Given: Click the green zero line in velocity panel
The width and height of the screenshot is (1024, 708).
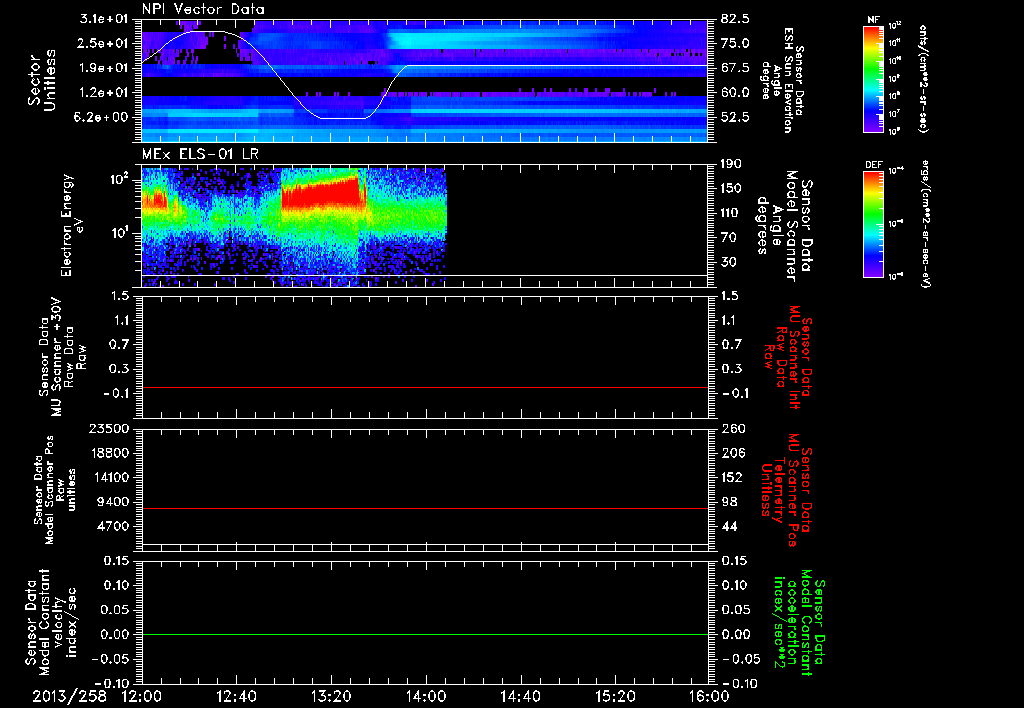Looking at the screenshot, I should point(425,634).
